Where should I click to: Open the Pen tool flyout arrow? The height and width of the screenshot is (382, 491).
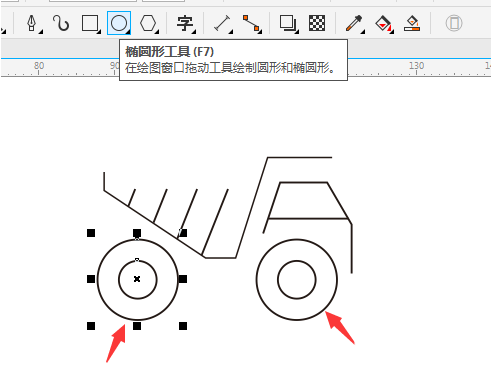[41, 32]
